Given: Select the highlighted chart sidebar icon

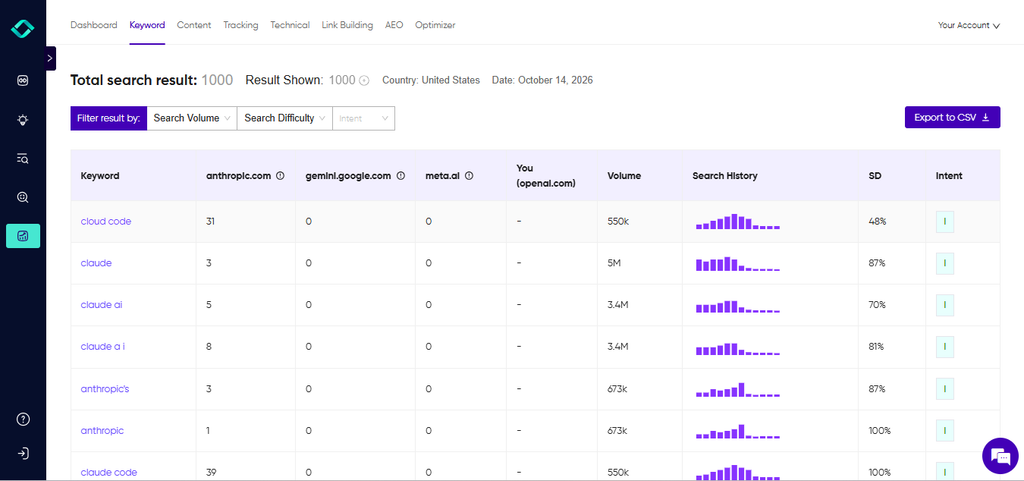Looking at the screenshot, I should pos(23,236).
